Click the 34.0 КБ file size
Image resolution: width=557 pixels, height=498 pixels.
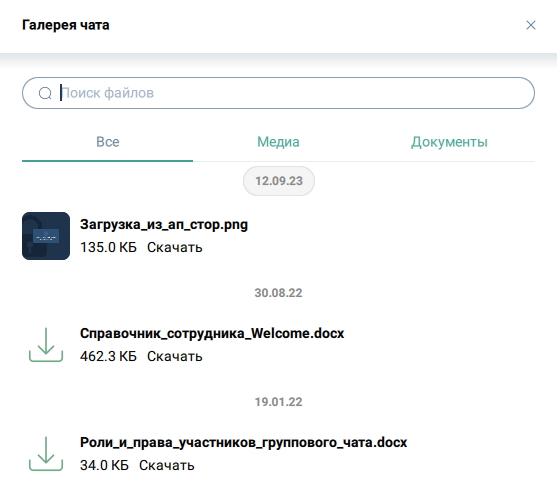(x=104, y=466)
